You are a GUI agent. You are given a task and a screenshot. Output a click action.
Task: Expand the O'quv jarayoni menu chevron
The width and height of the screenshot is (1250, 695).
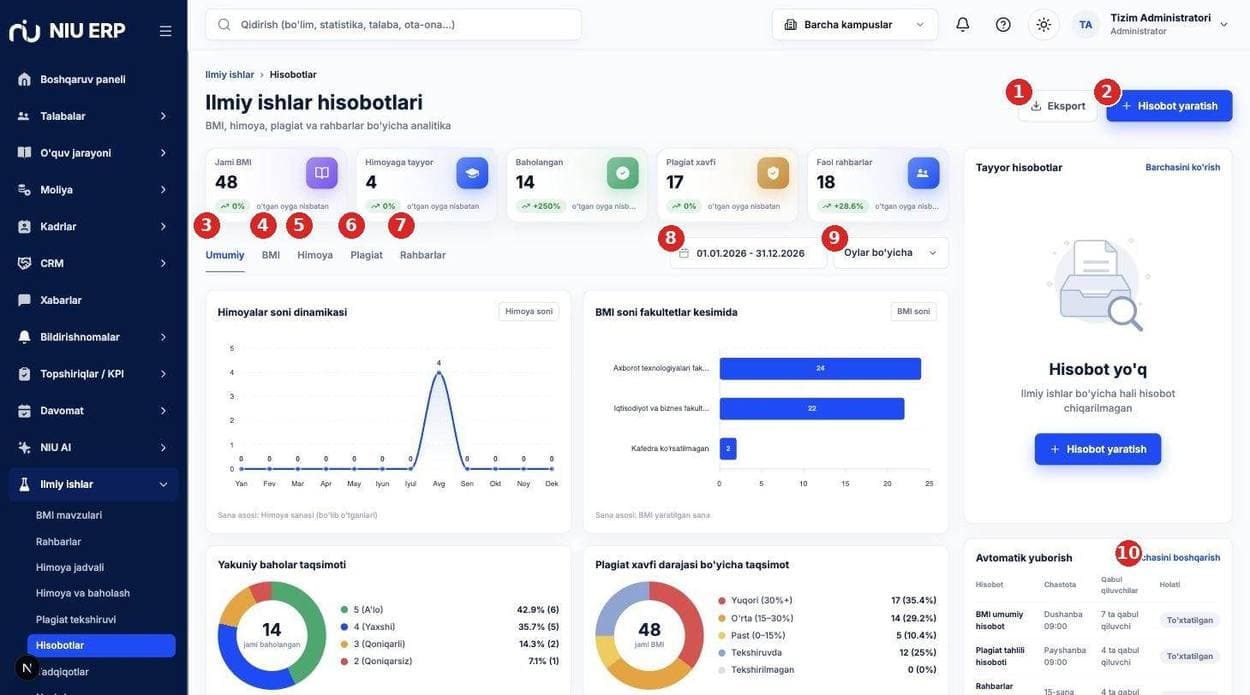pyautogui.click(x=163, y=153)
